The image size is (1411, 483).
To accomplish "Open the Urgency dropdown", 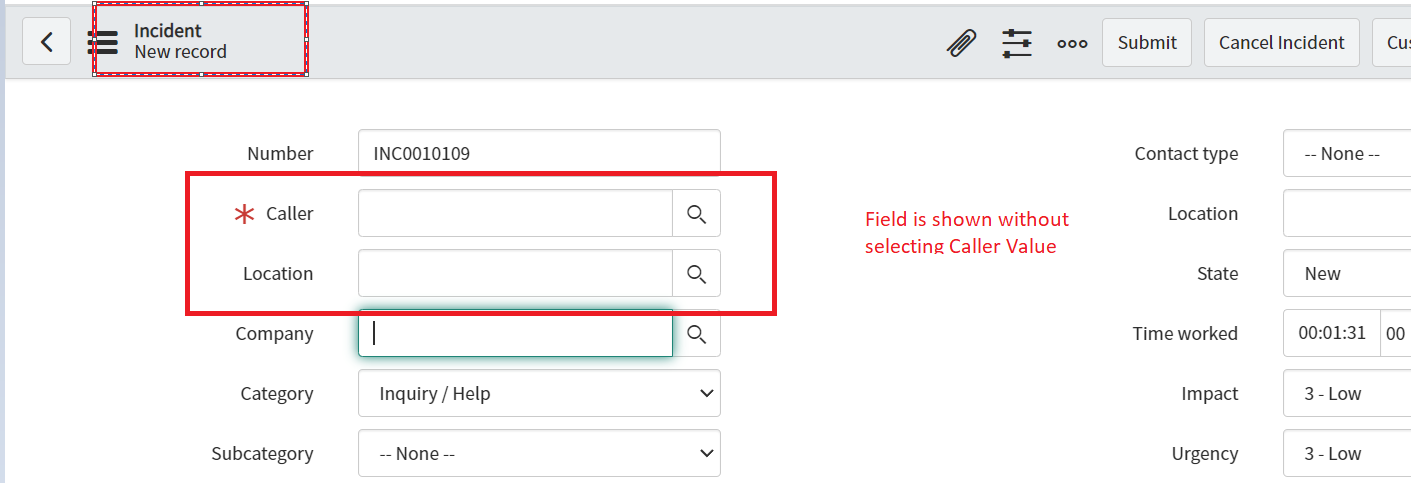I will 1347,453.
